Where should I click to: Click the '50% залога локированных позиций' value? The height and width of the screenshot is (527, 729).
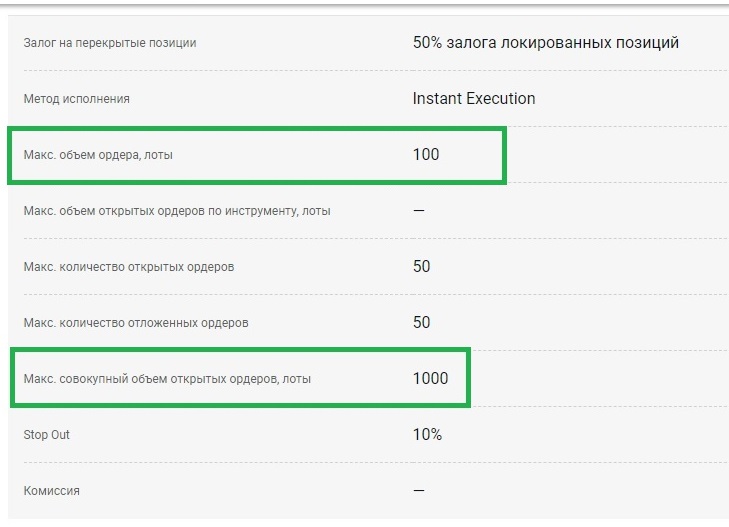point(545,43)
